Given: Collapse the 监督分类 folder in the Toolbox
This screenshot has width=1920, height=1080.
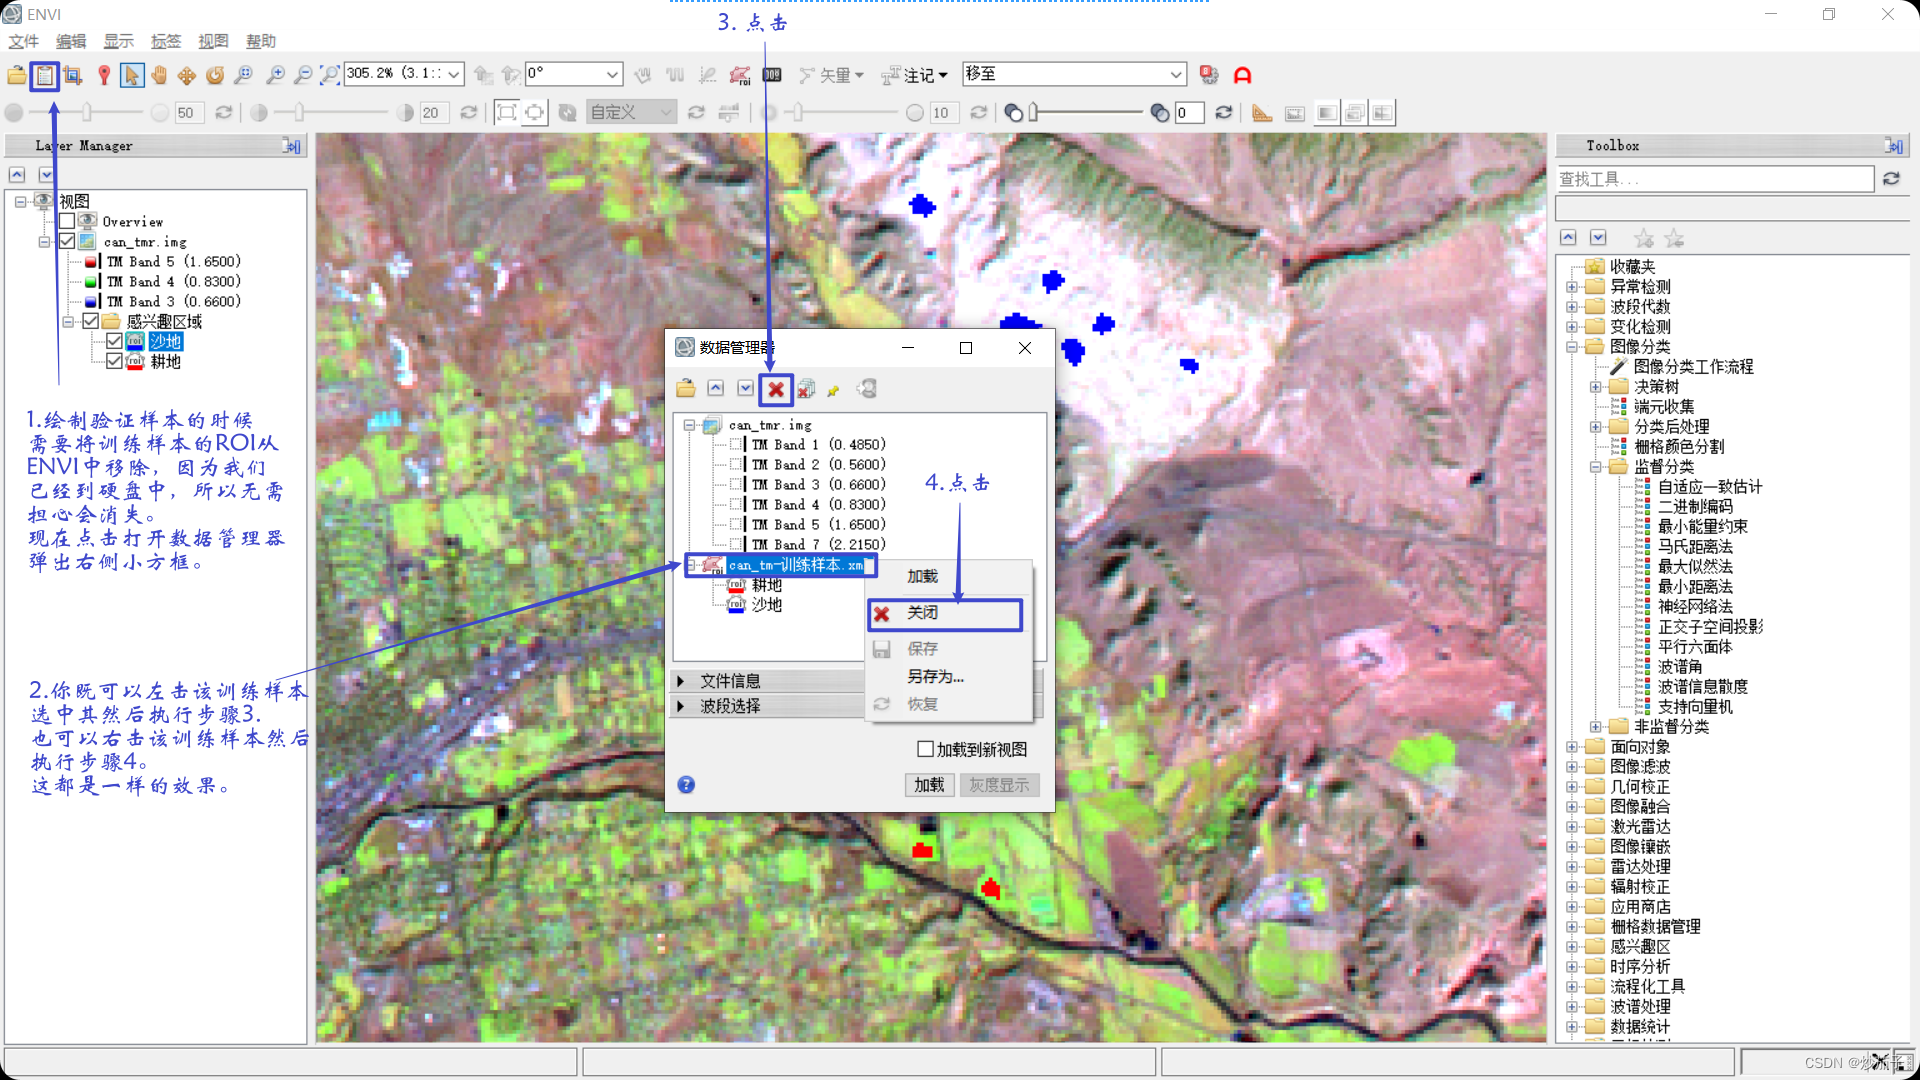Looking at the screenshot, I should pyautogui.click(x=1596, y=467).
